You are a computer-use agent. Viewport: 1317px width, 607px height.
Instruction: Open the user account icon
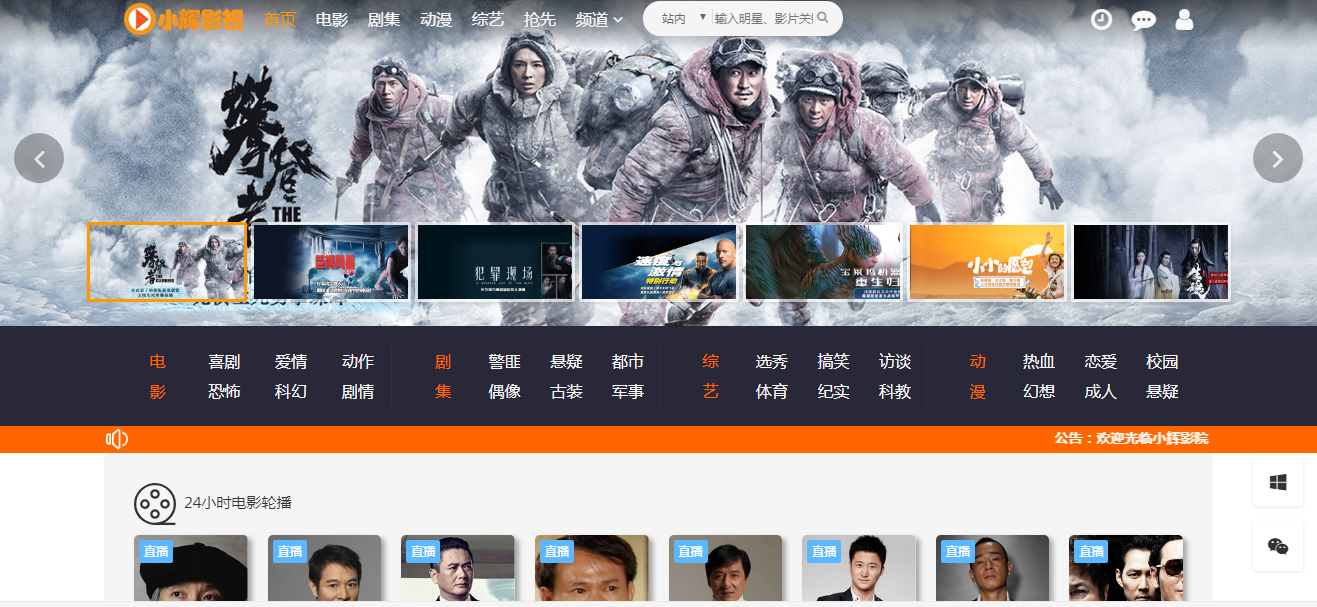(x=1185, y=19)
